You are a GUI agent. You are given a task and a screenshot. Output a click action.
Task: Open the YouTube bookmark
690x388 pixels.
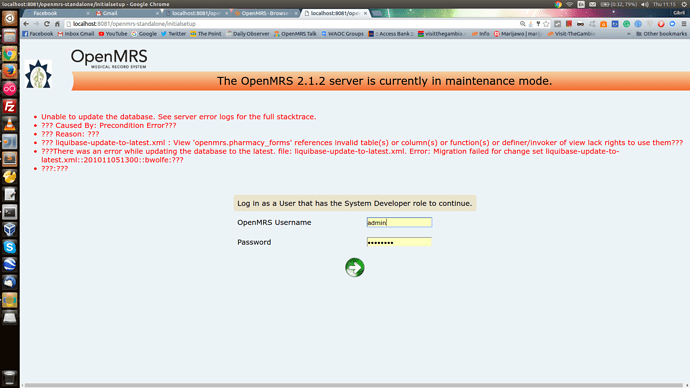click(113, 33)
